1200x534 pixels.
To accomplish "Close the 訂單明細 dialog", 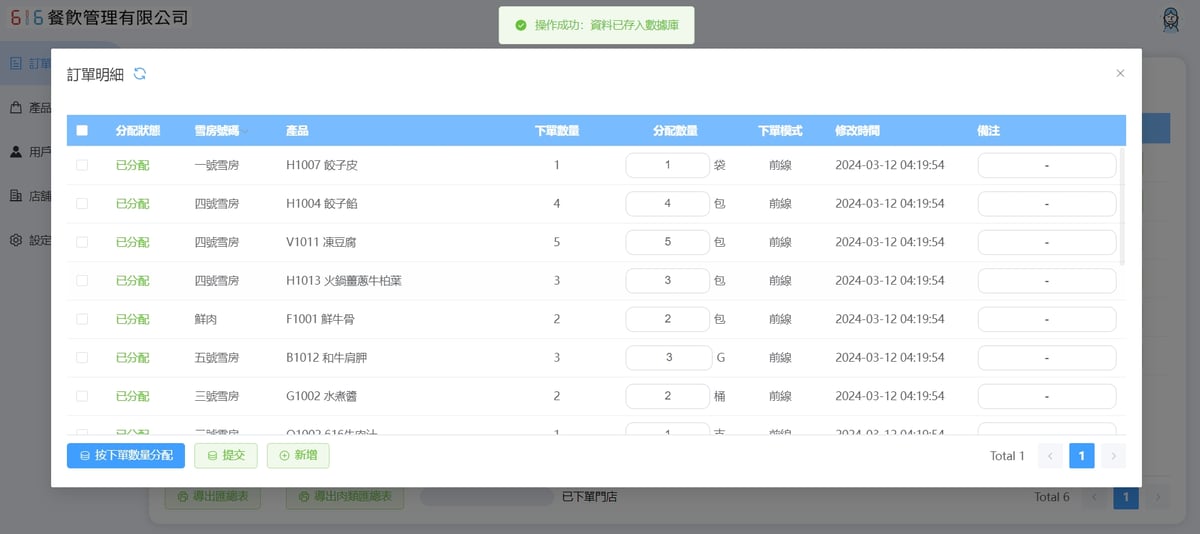I will [x=1120, y=73].
